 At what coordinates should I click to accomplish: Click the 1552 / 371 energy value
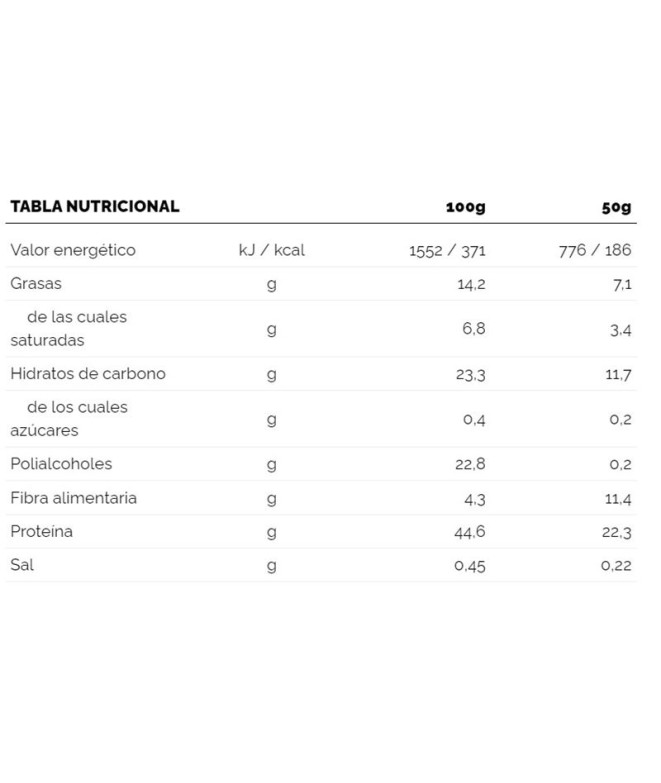(447, 251)
